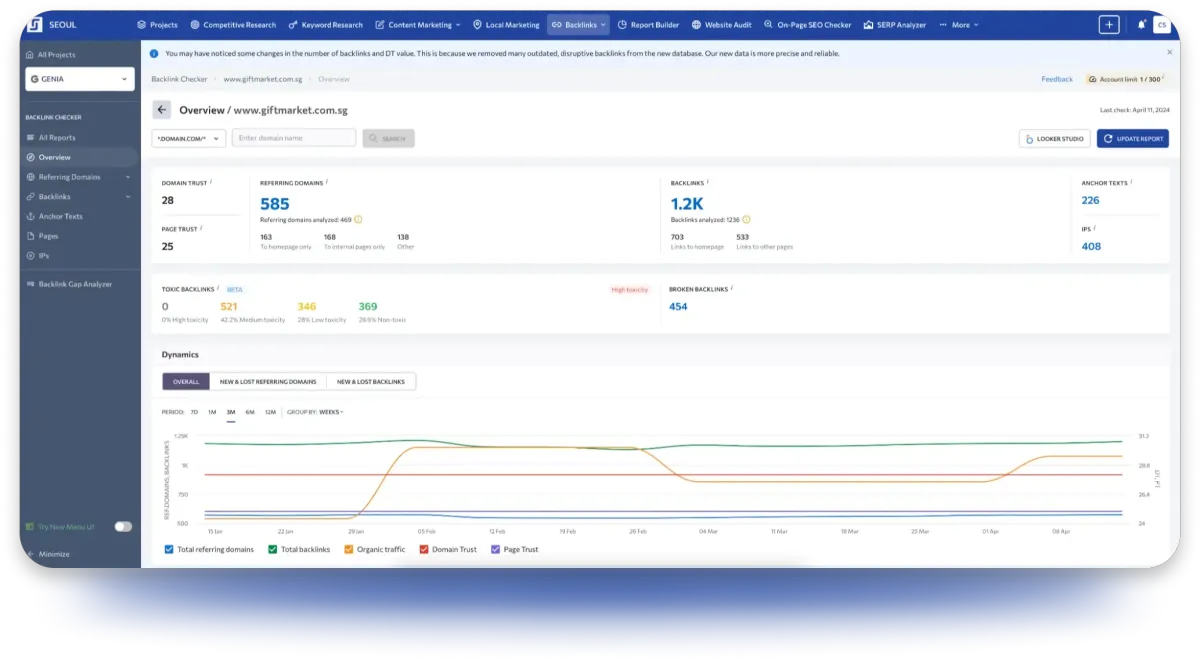Open the 585 referring domains link

click(275, 203)
